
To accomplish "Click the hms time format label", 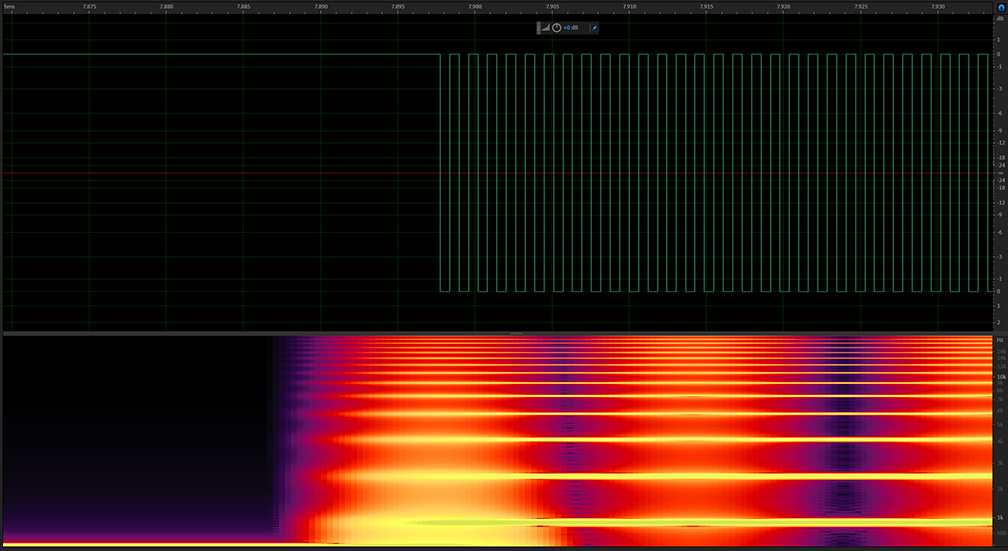I will (x=9, y=6).
